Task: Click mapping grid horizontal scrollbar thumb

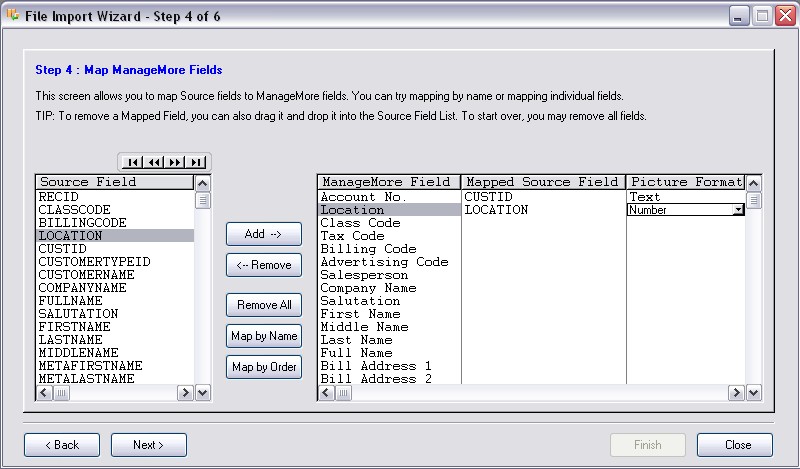Action: [343, 393]
